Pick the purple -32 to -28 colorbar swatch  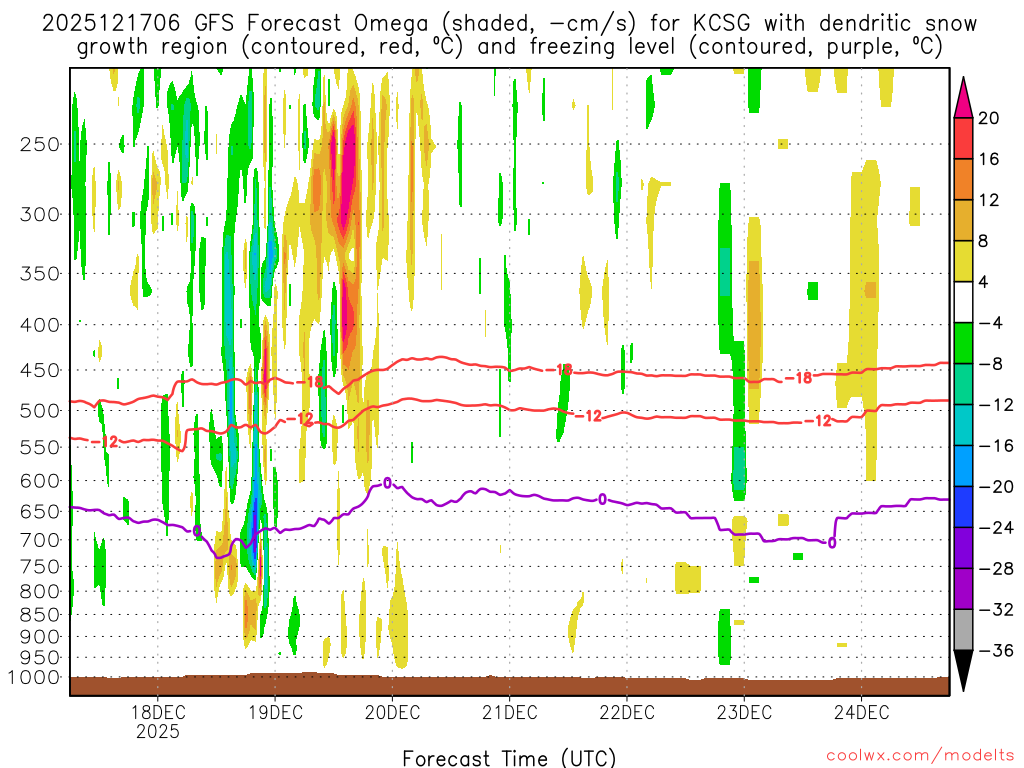pos(963,589)
